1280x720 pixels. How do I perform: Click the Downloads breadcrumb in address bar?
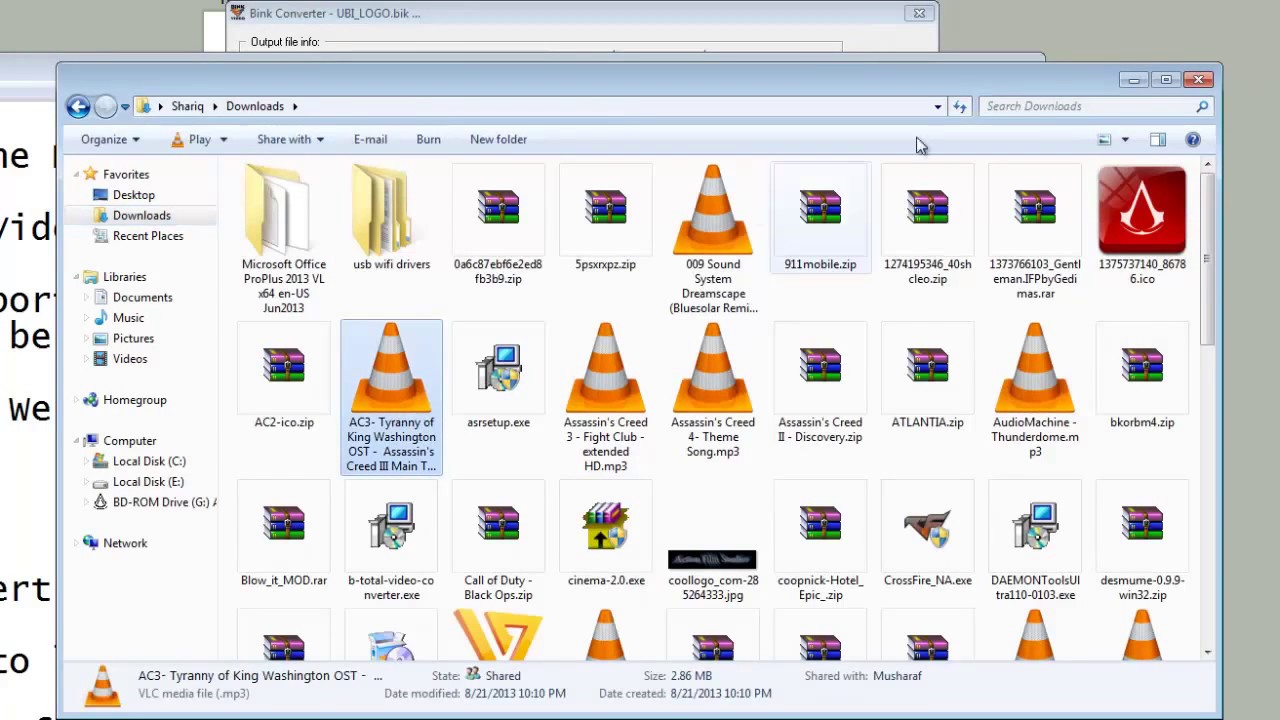pyautogui.click(x=255, y=106)
